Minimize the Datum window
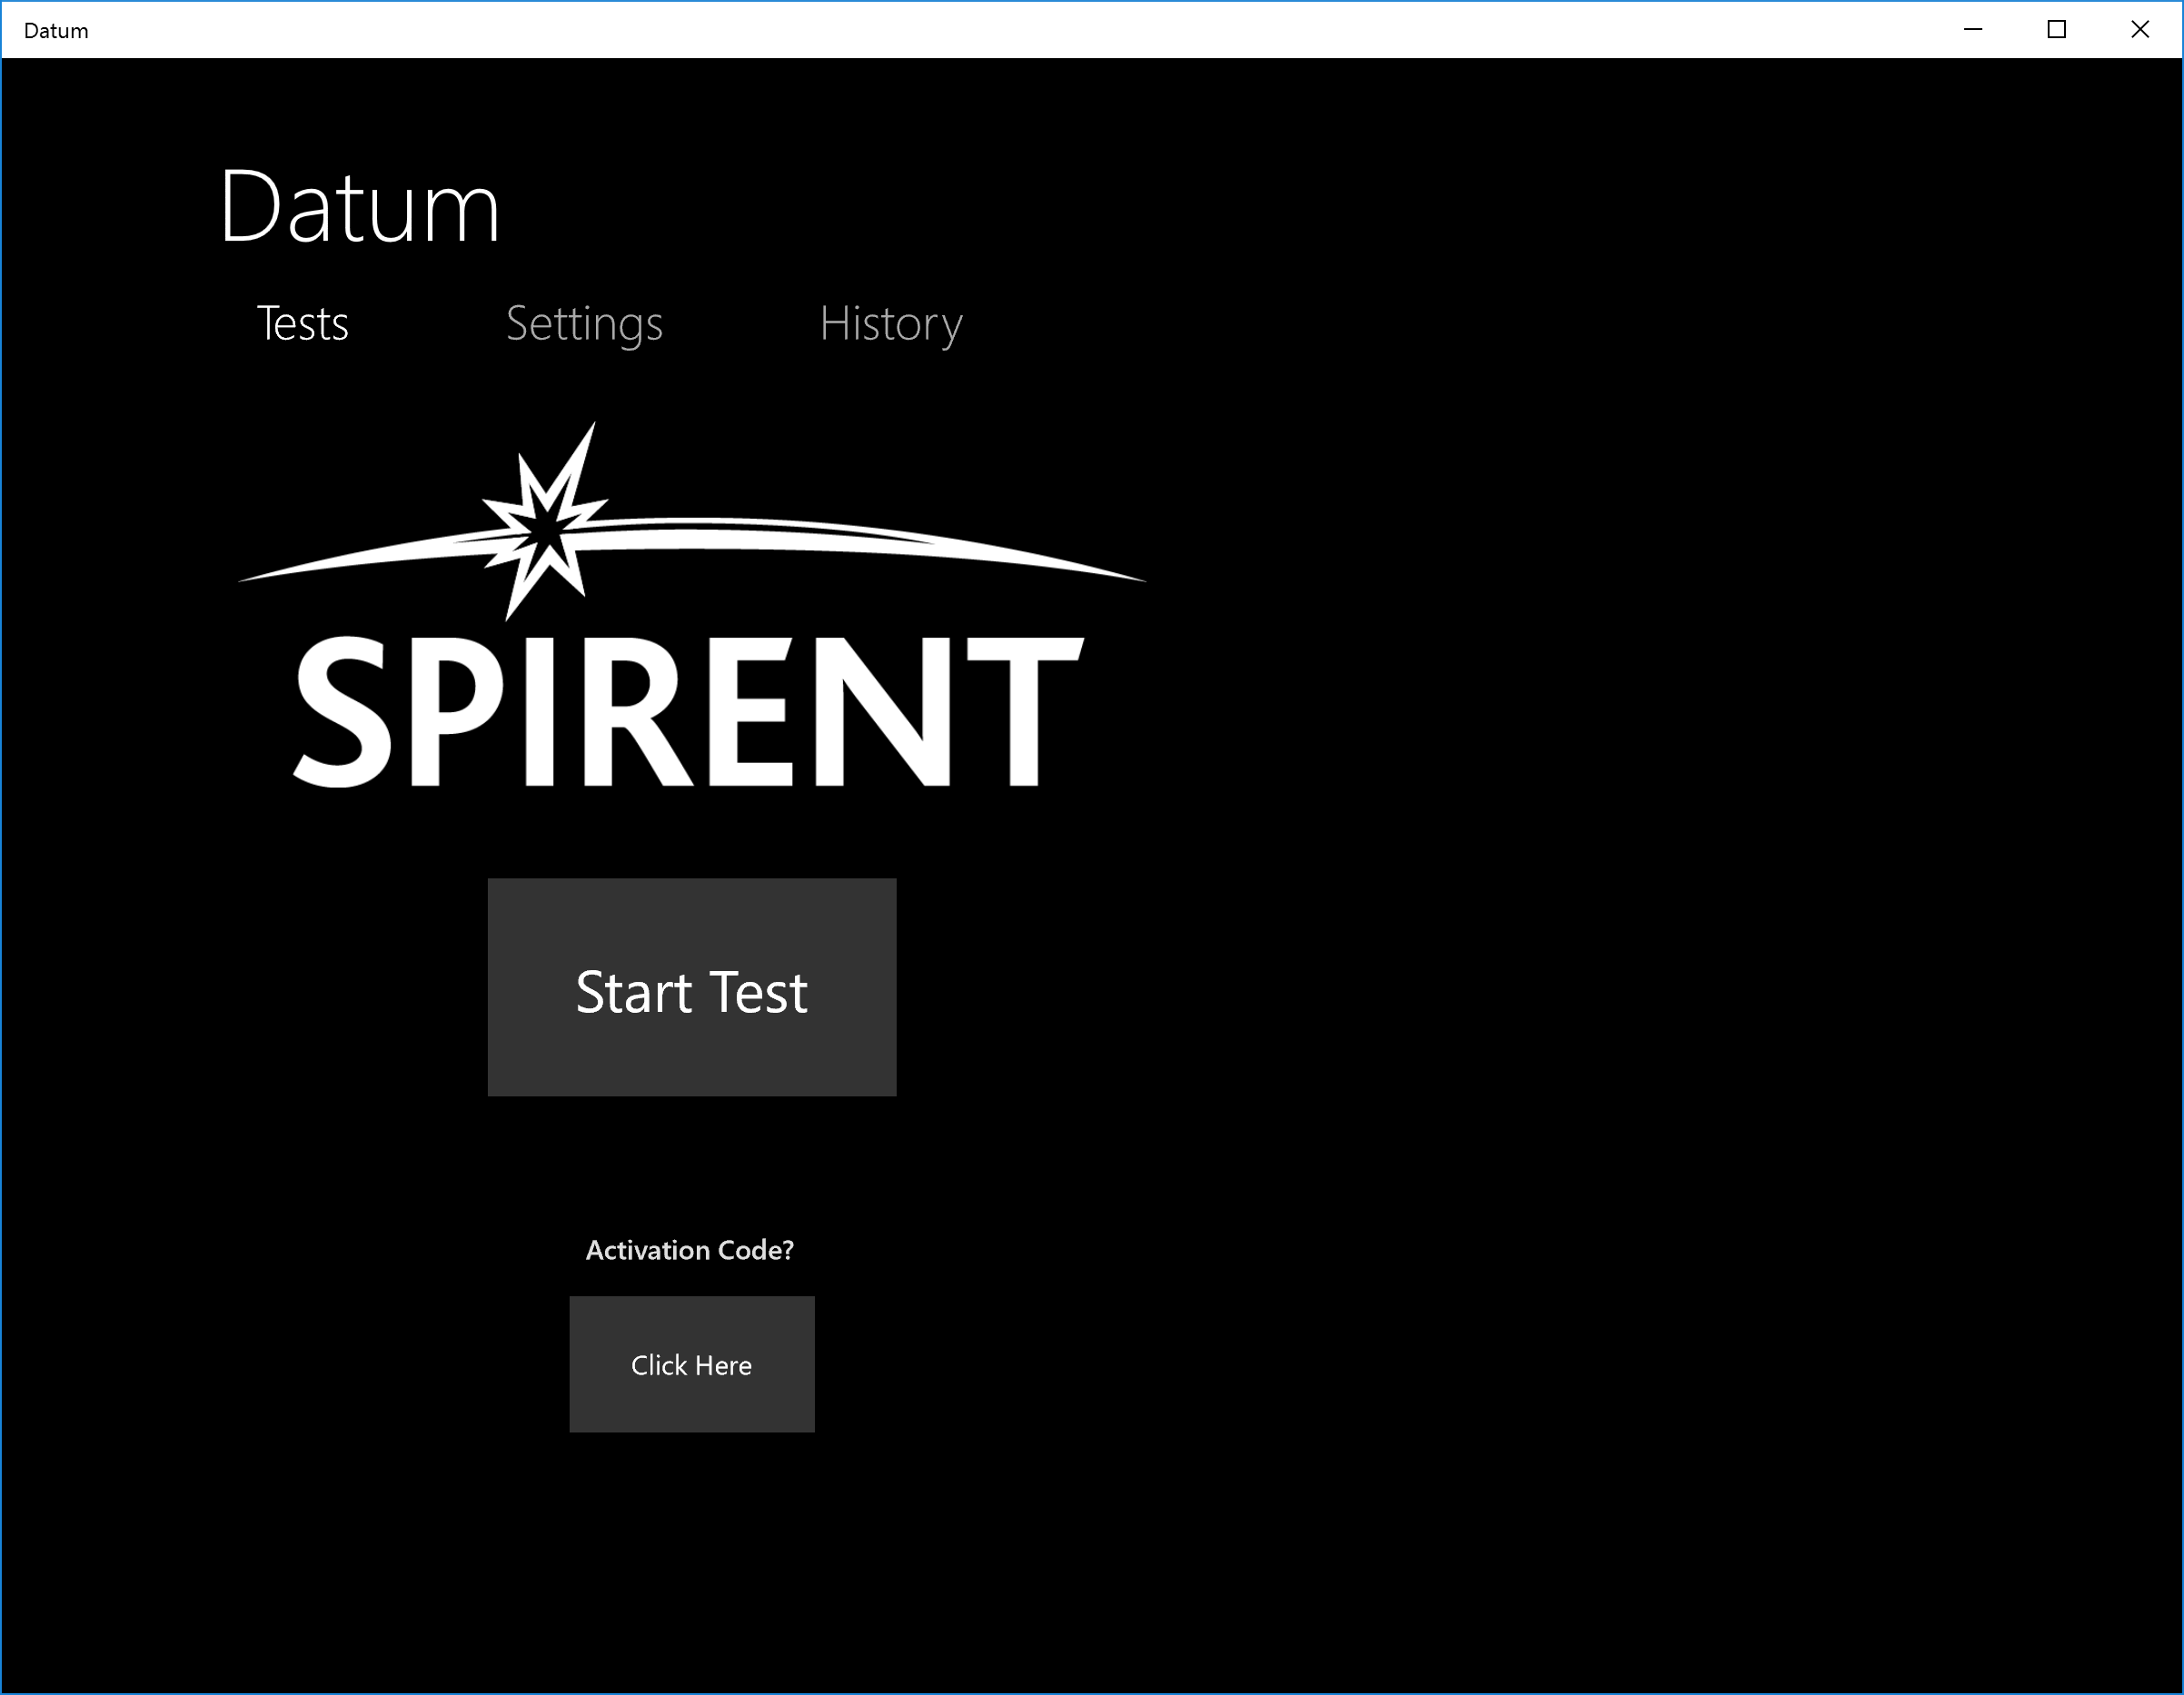The width and height of the screenshot is (2184, 1695). tap(1972, 30)
